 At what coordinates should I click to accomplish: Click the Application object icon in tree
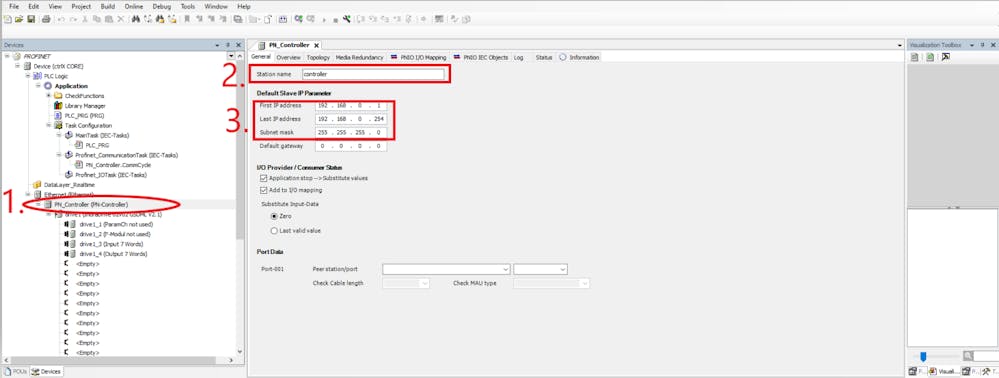[48, 86]
